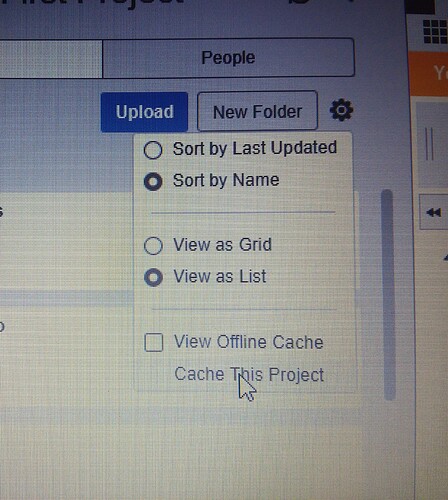Click the project title heading at top
This screenshot has width=448, height=500.
pyautogui.click(x=92, y=3)
